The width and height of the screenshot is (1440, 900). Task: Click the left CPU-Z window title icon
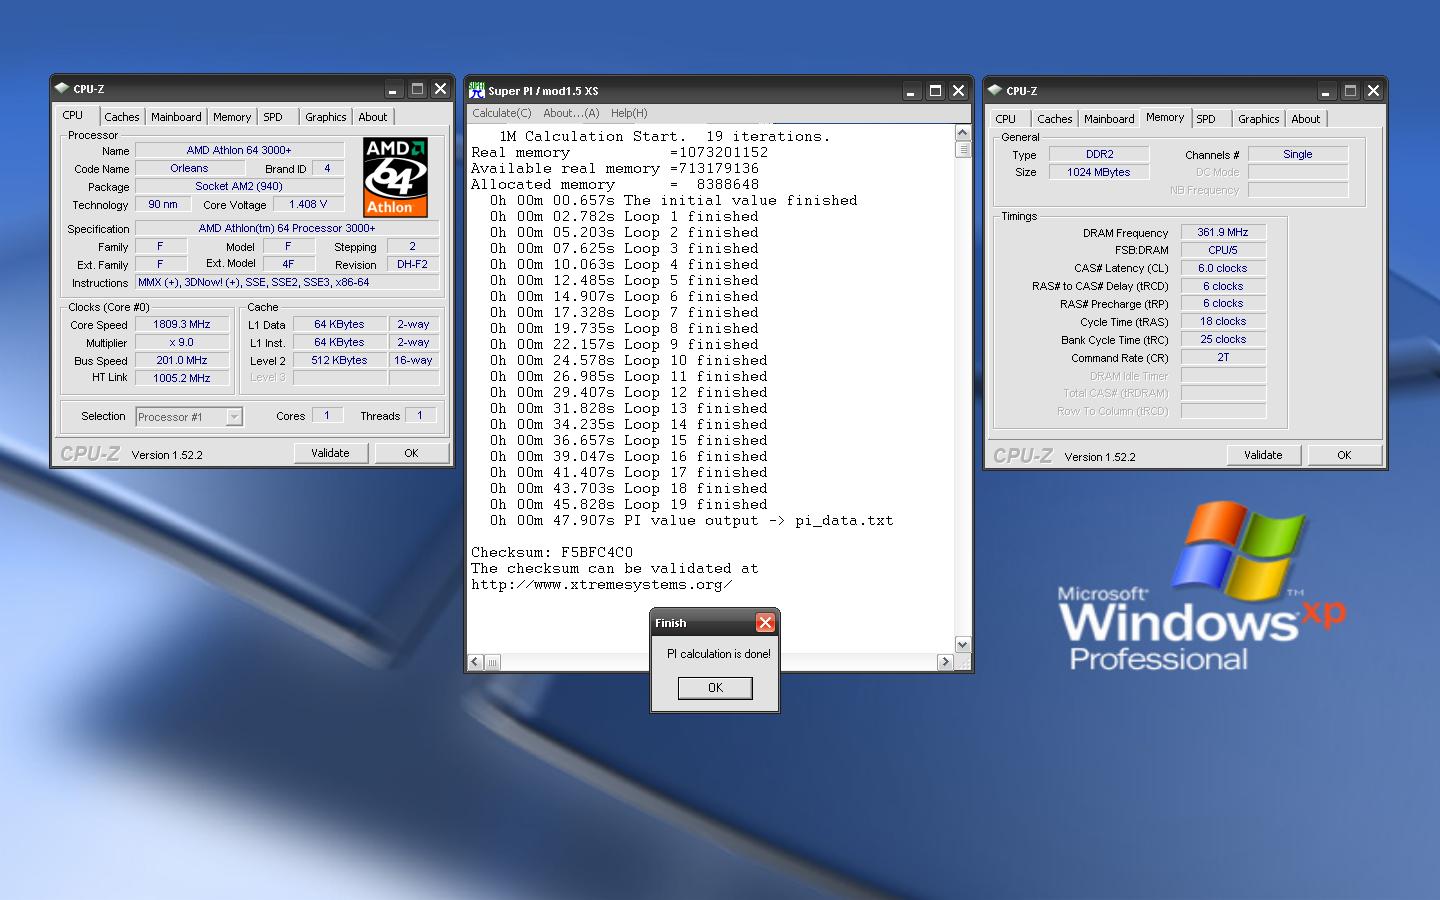coord(62,89)
